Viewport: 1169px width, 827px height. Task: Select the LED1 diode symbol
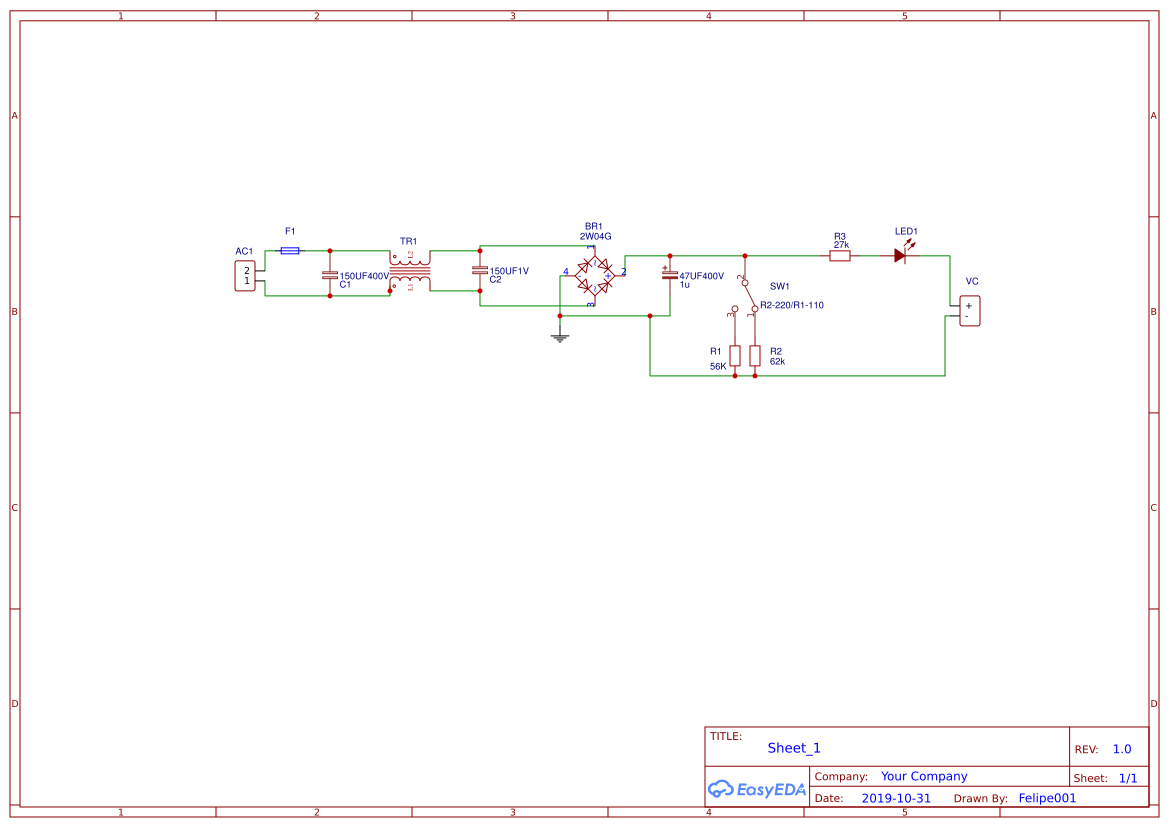[901, 254]
